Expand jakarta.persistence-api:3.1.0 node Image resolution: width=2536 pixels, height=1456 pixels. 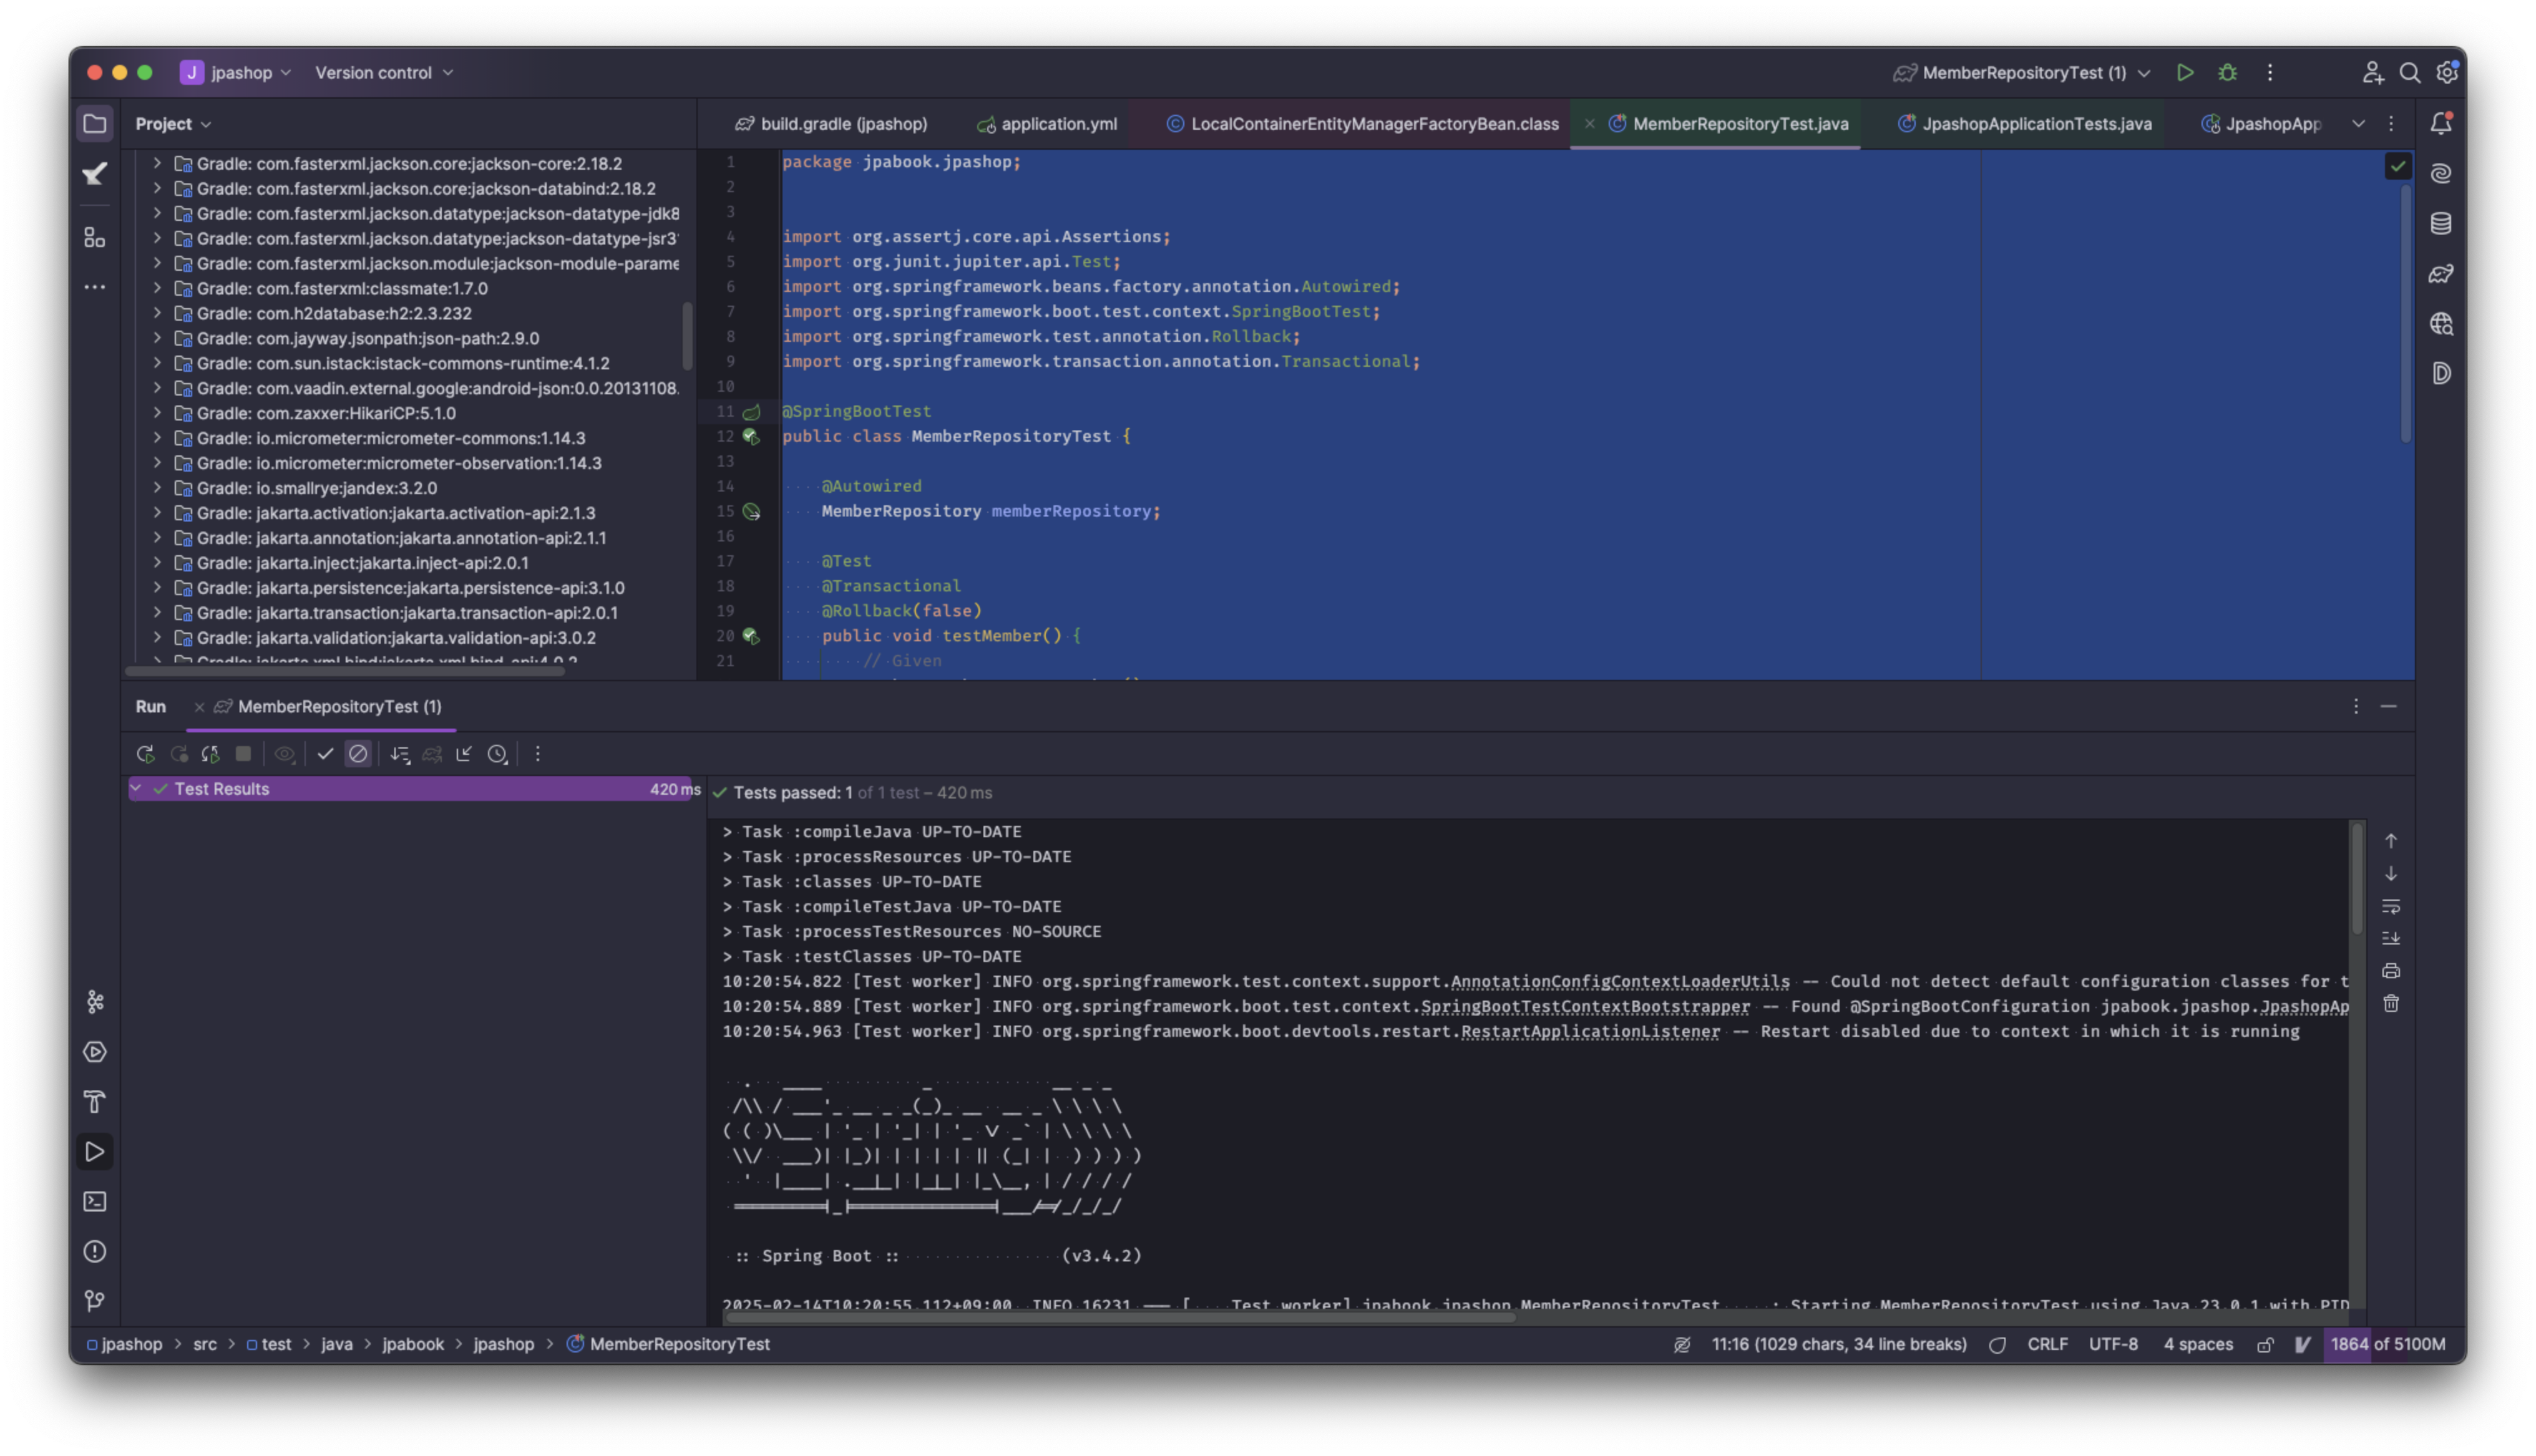click(x=157, y=588)
